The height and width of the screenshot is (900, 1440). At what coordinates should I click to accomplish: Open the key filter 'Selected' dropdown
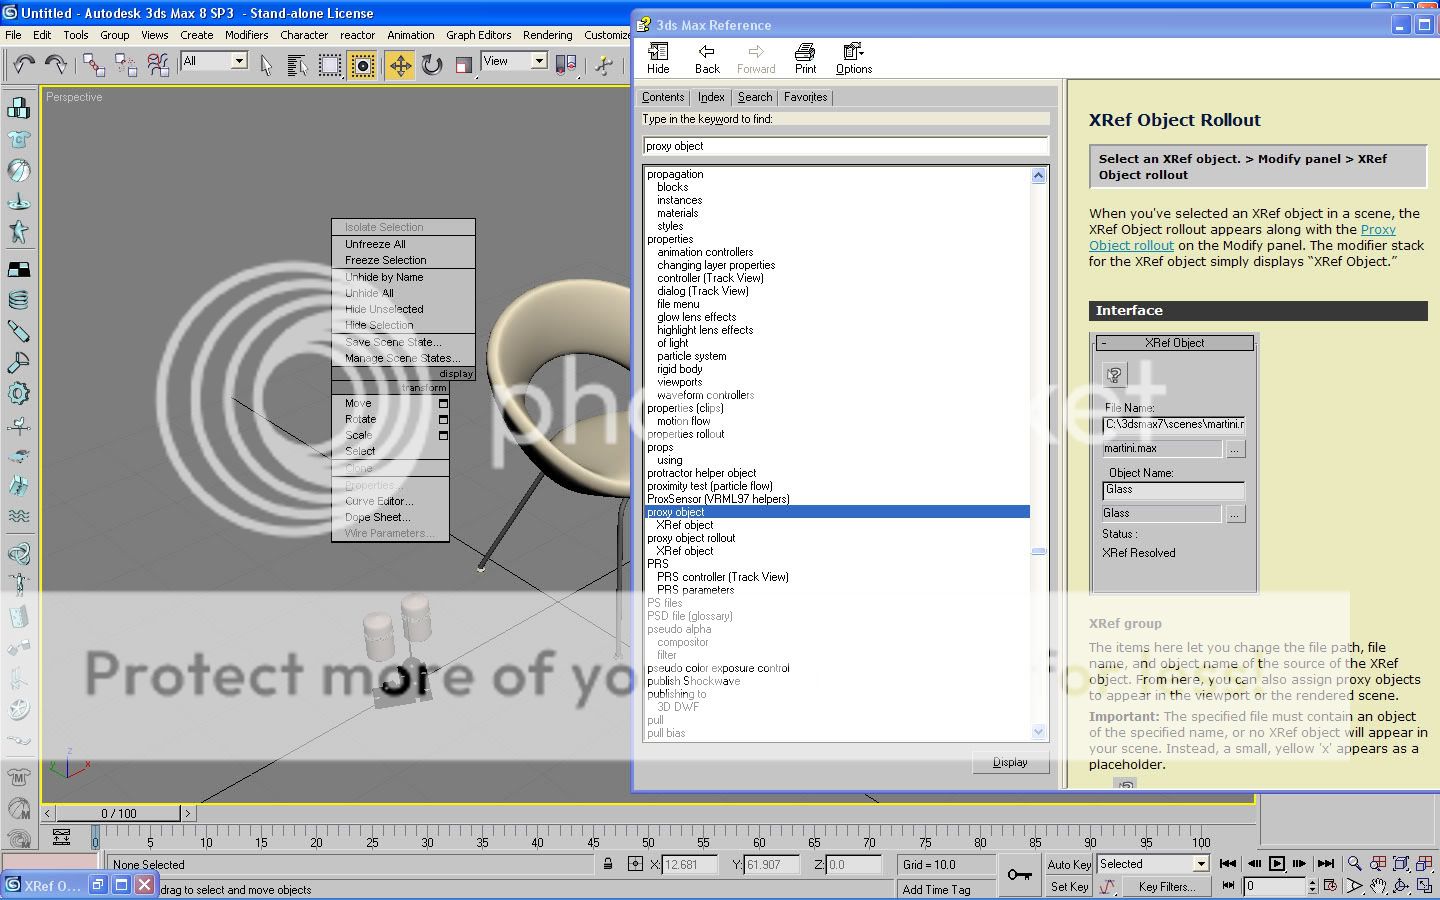tap(1201, 864)
